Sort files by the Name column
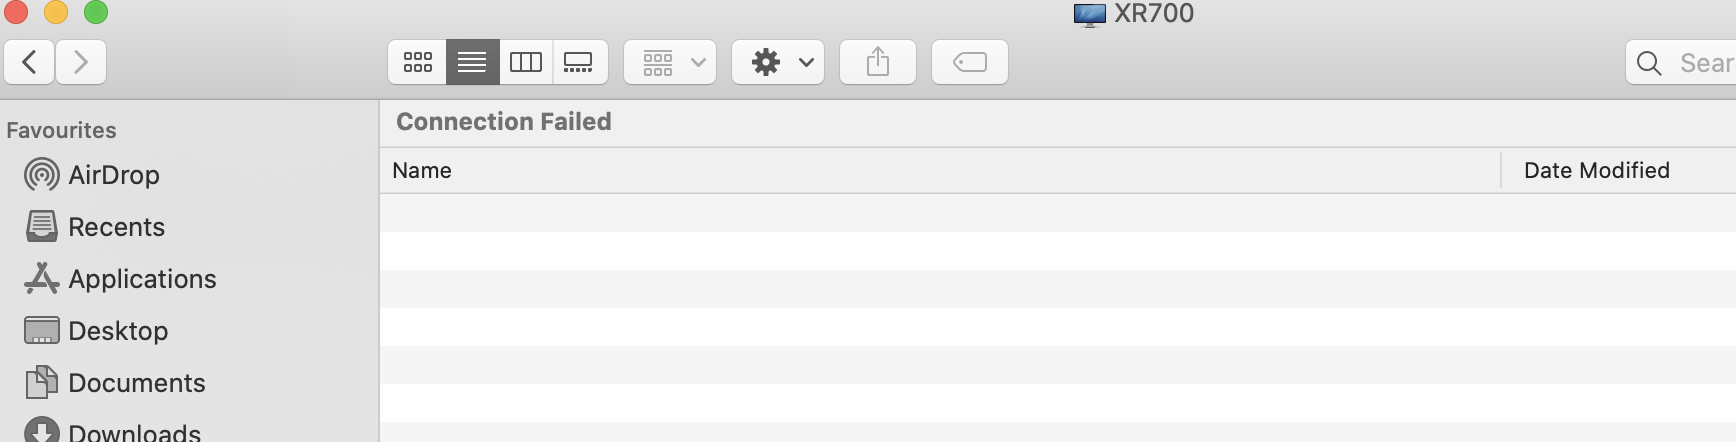This screenshot has width=1736, height=442. [422, 171]
